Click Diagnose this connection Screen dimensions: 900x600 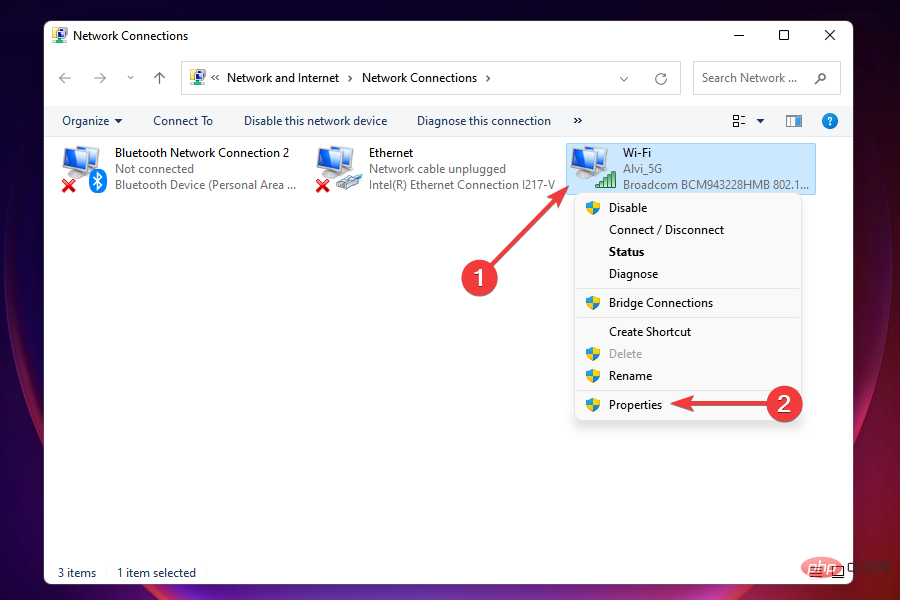483,120
